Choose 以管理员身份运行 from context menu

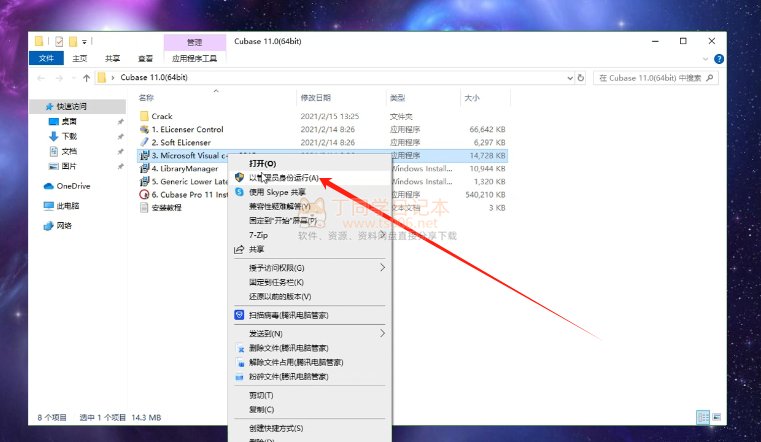click(x=283, y=178)
